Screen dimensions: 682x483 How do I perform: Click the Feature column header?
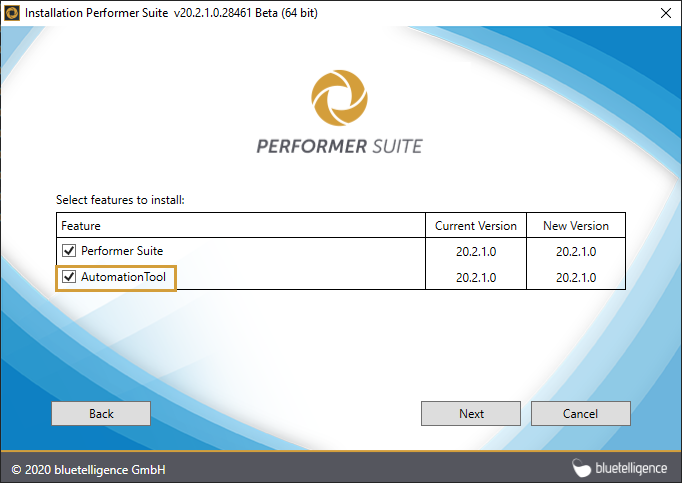pos(81,226)
